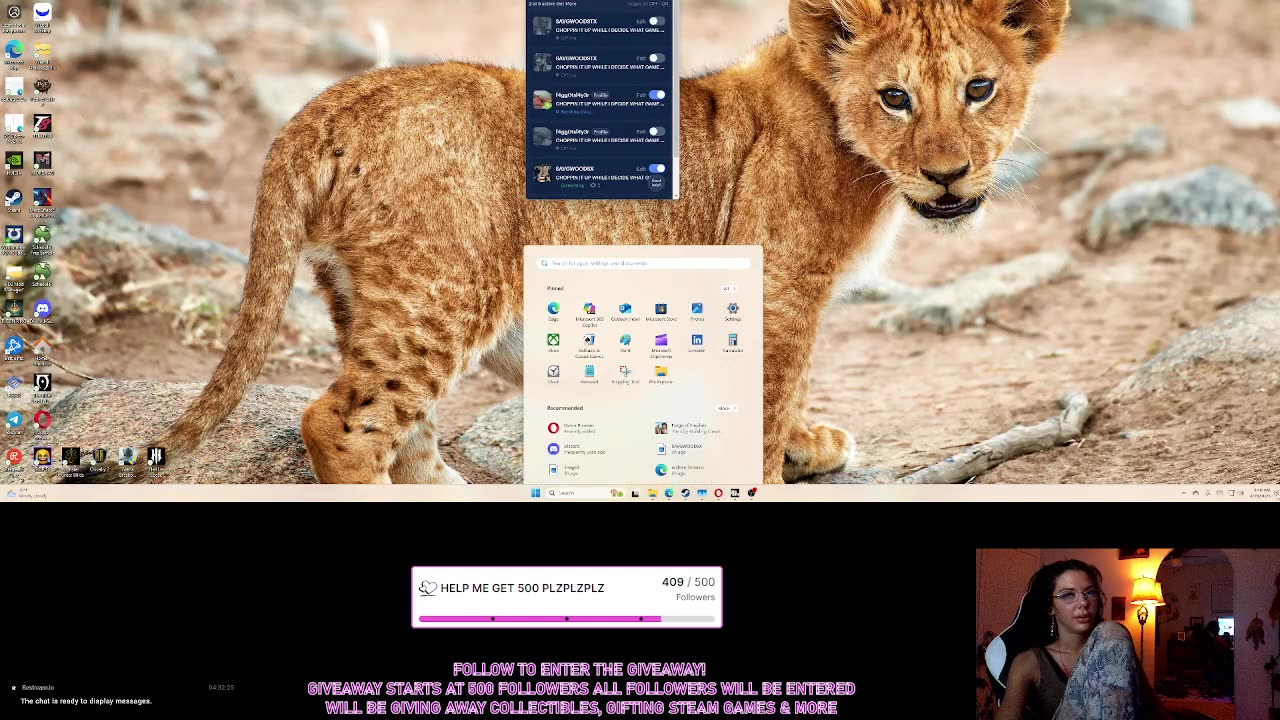The image size is (1280, 720).
Task: Disable the toggle on SAVGWOODSX Streaming row
Action: point(656,168)
